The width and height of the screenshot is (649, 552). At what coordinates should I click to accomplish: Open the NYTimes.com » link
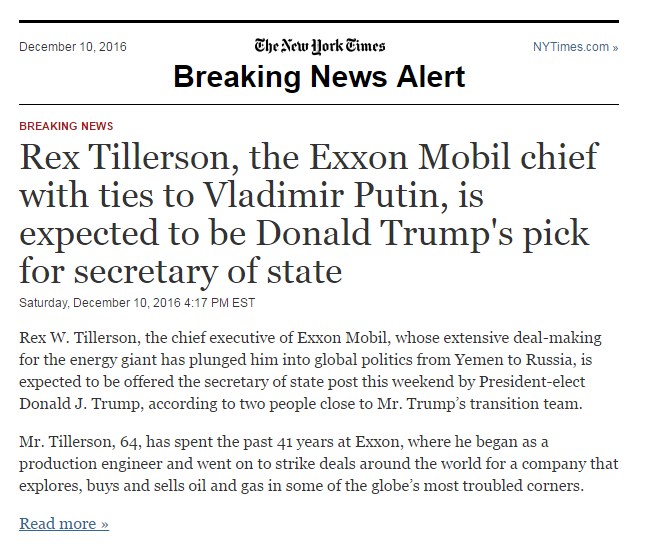pos(575,47)
